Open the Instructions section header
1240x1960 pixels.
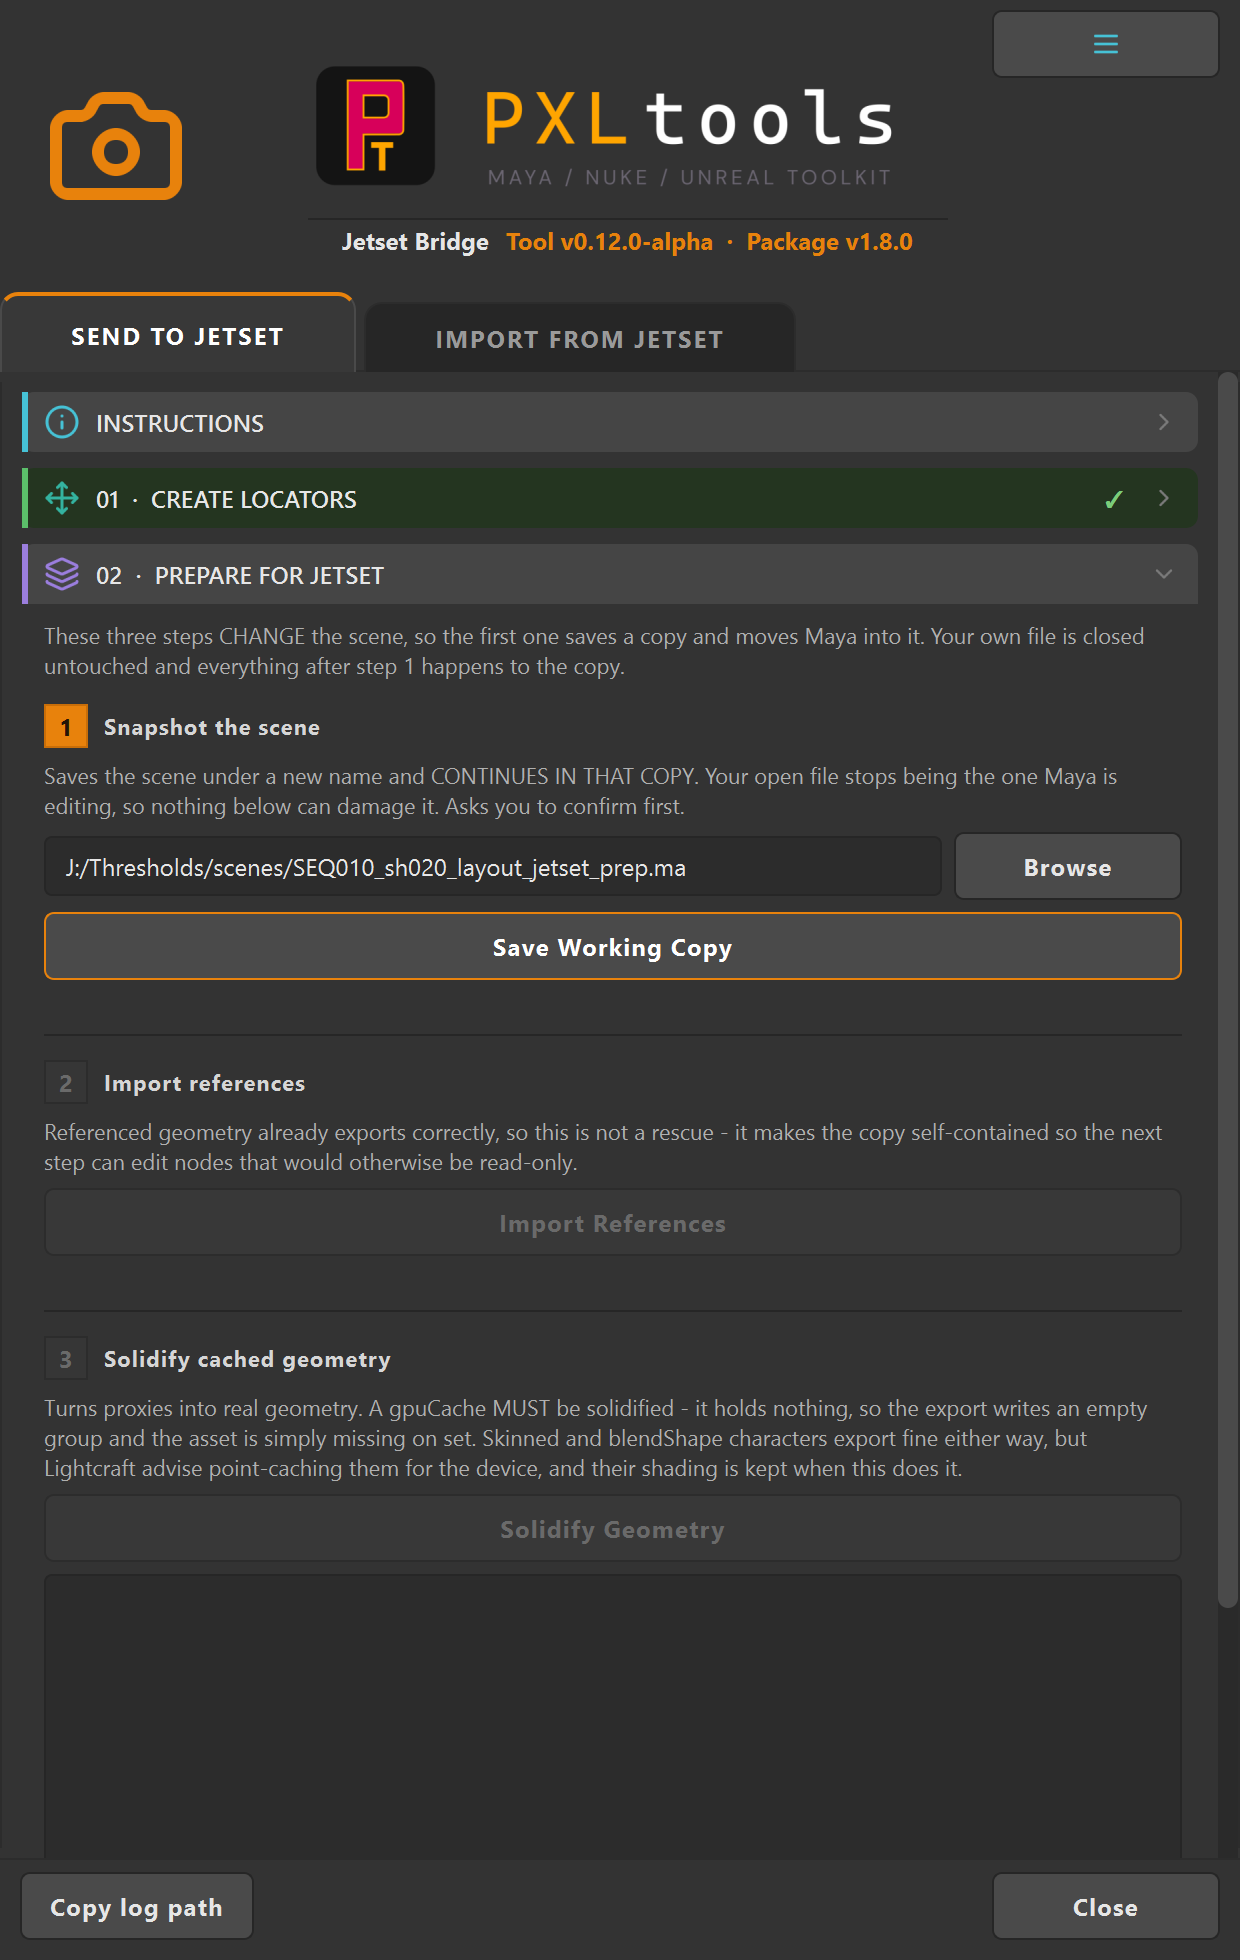[x=610, y=422]
